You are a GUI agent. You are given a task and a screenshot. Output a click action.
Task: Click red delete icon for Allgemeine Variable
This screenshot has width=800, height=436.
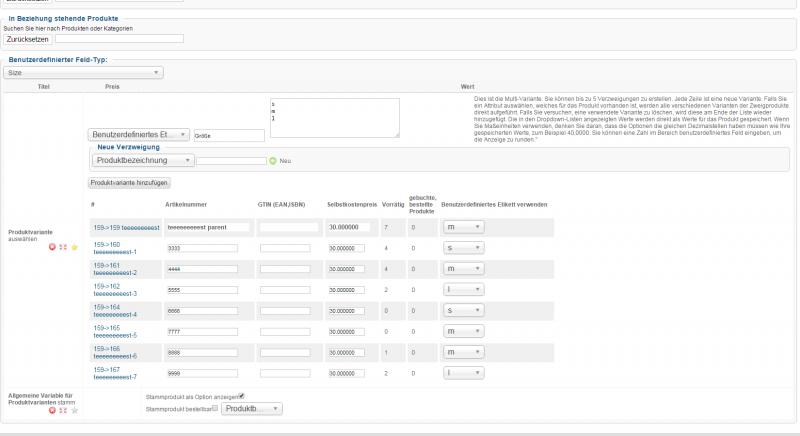pyautogui.click(x=52, y=410)
